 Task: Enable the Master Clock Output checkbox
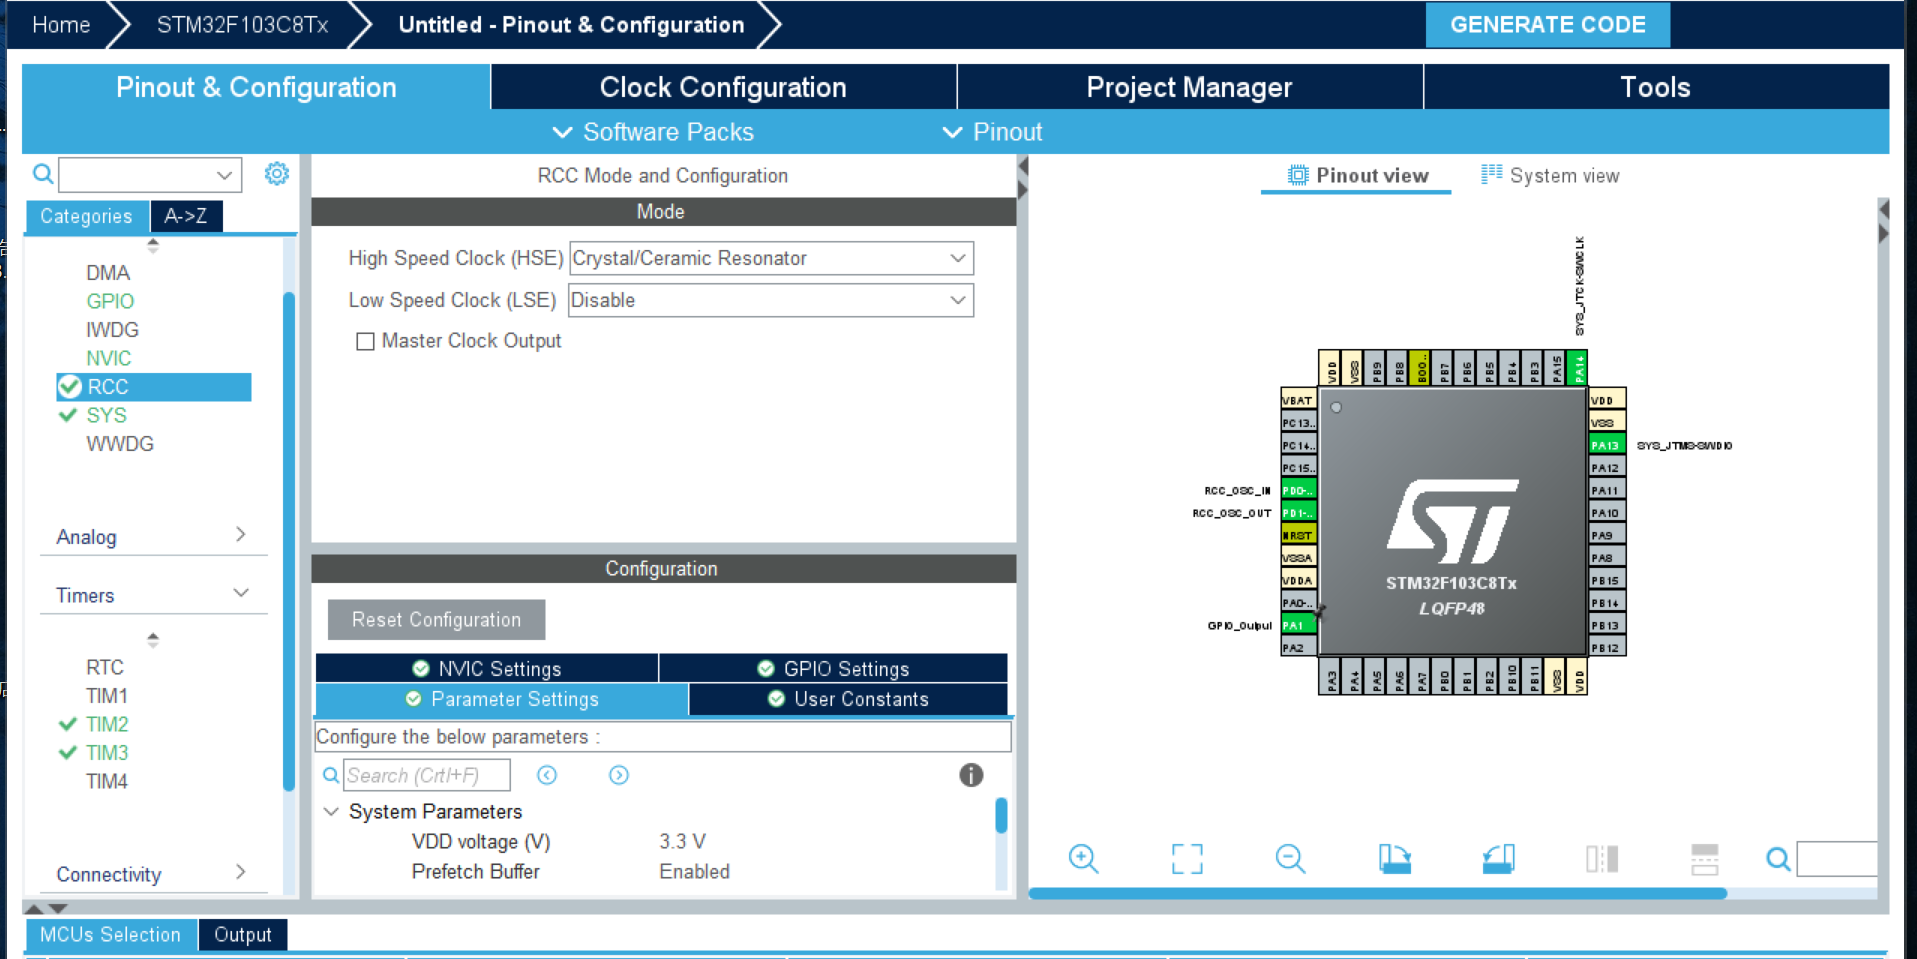coord(365,341)
